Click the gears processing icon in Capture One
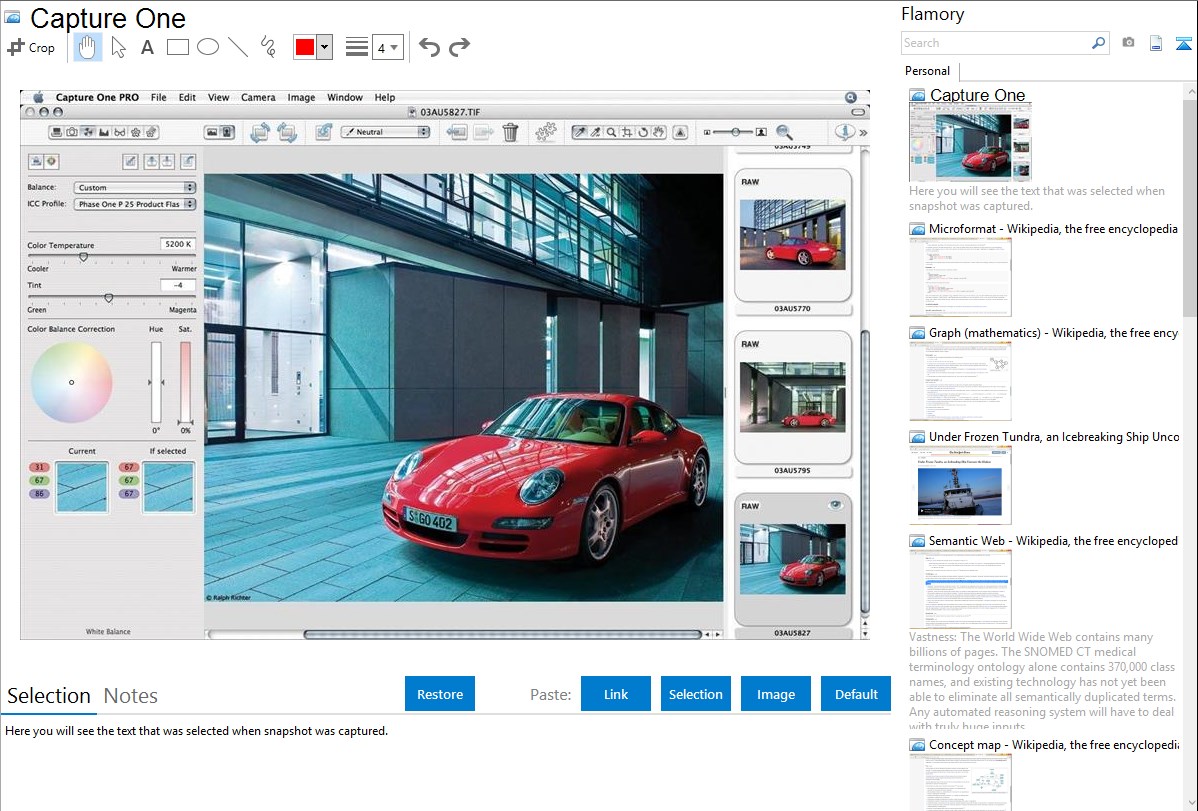1198x811 pixels. [546, 132]
